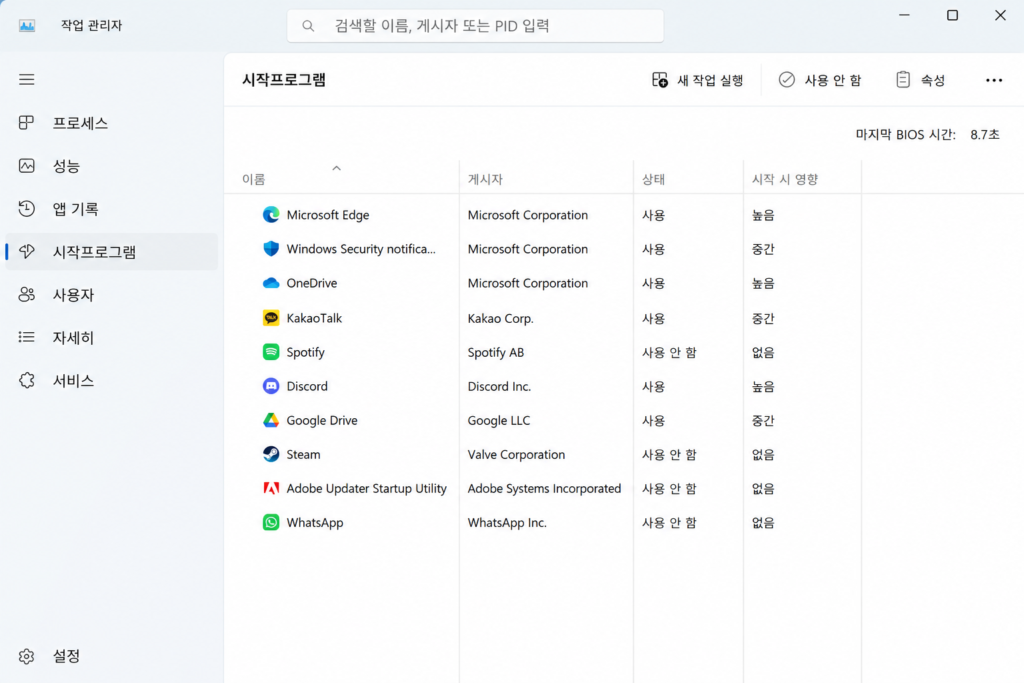The width and height of the screenshot is (1024, 683).
Task: Select Adobe Updater Startup Utility row name
Action: (x=366, y=488)
